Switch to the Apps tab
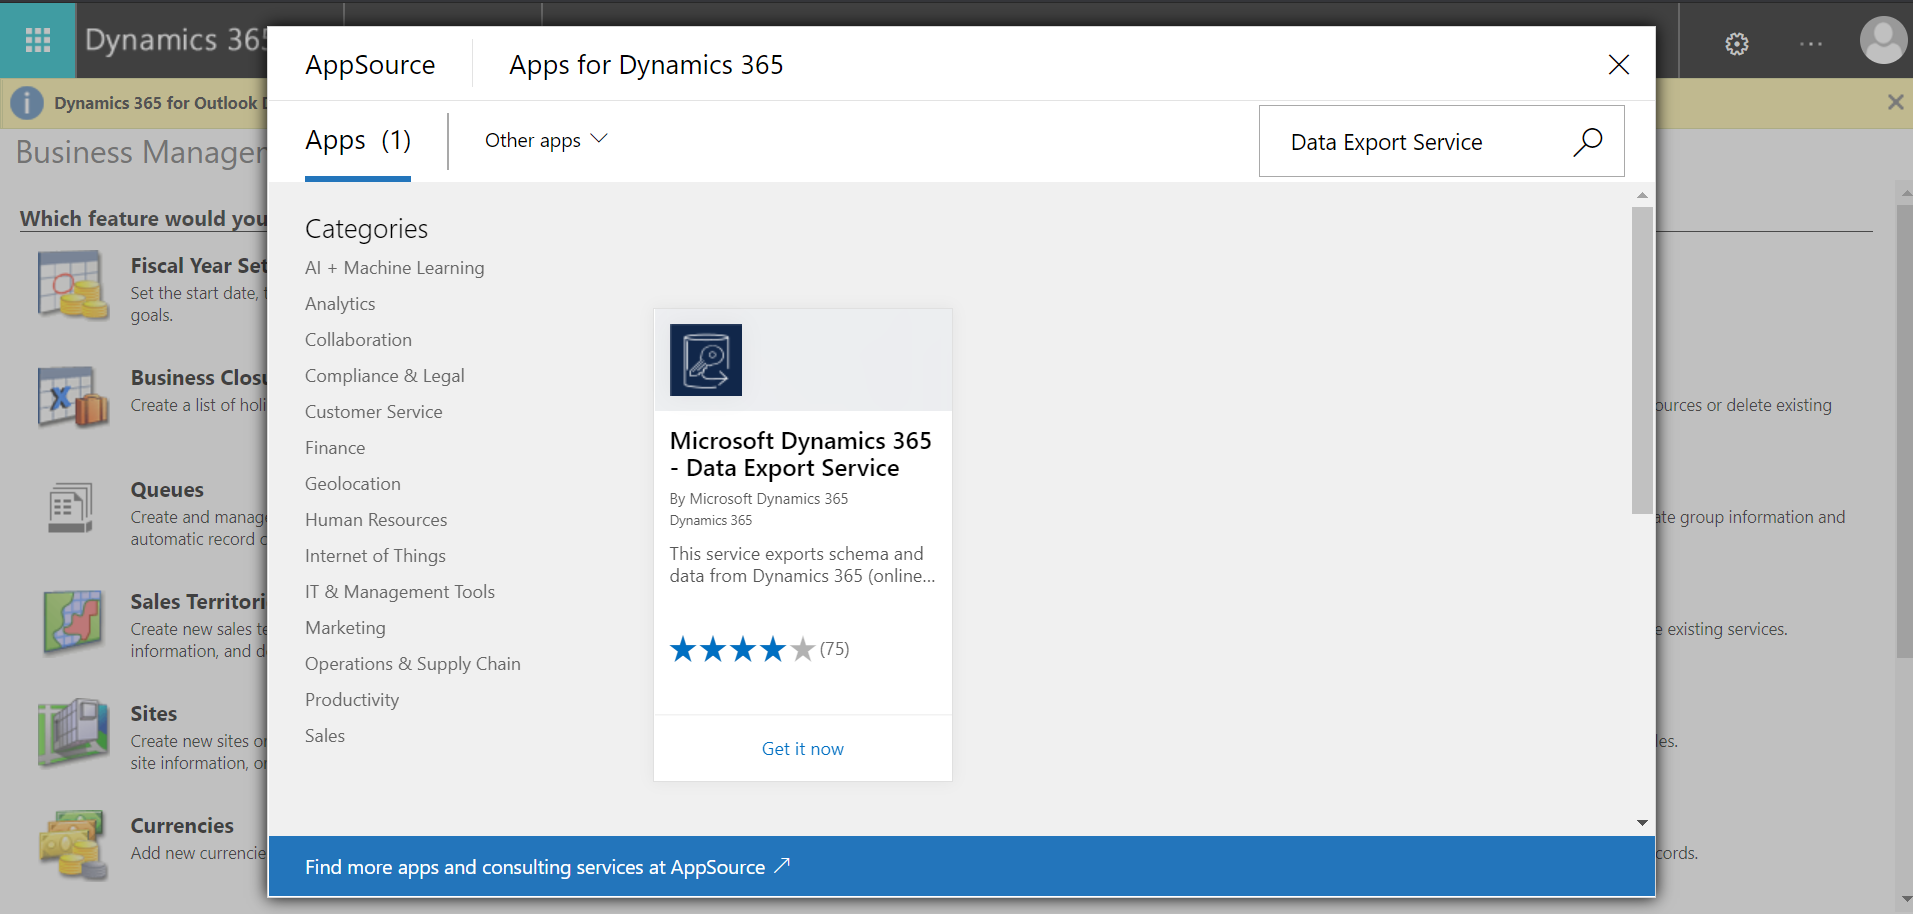 (357, 140)
